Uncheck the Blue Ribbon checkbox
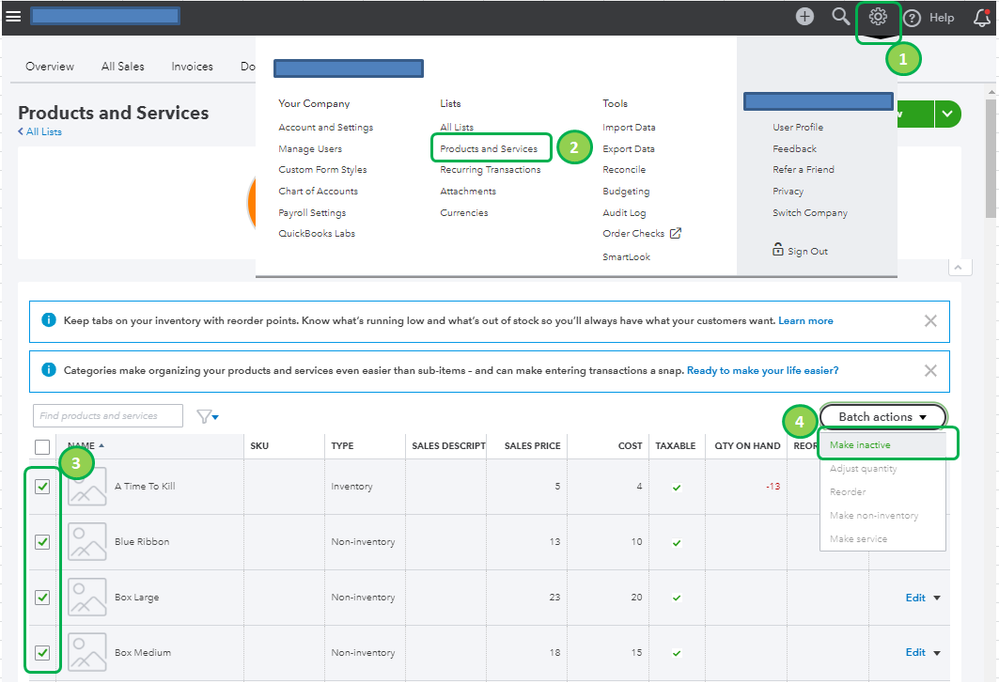The image size is (999, 682). [42, 542]
